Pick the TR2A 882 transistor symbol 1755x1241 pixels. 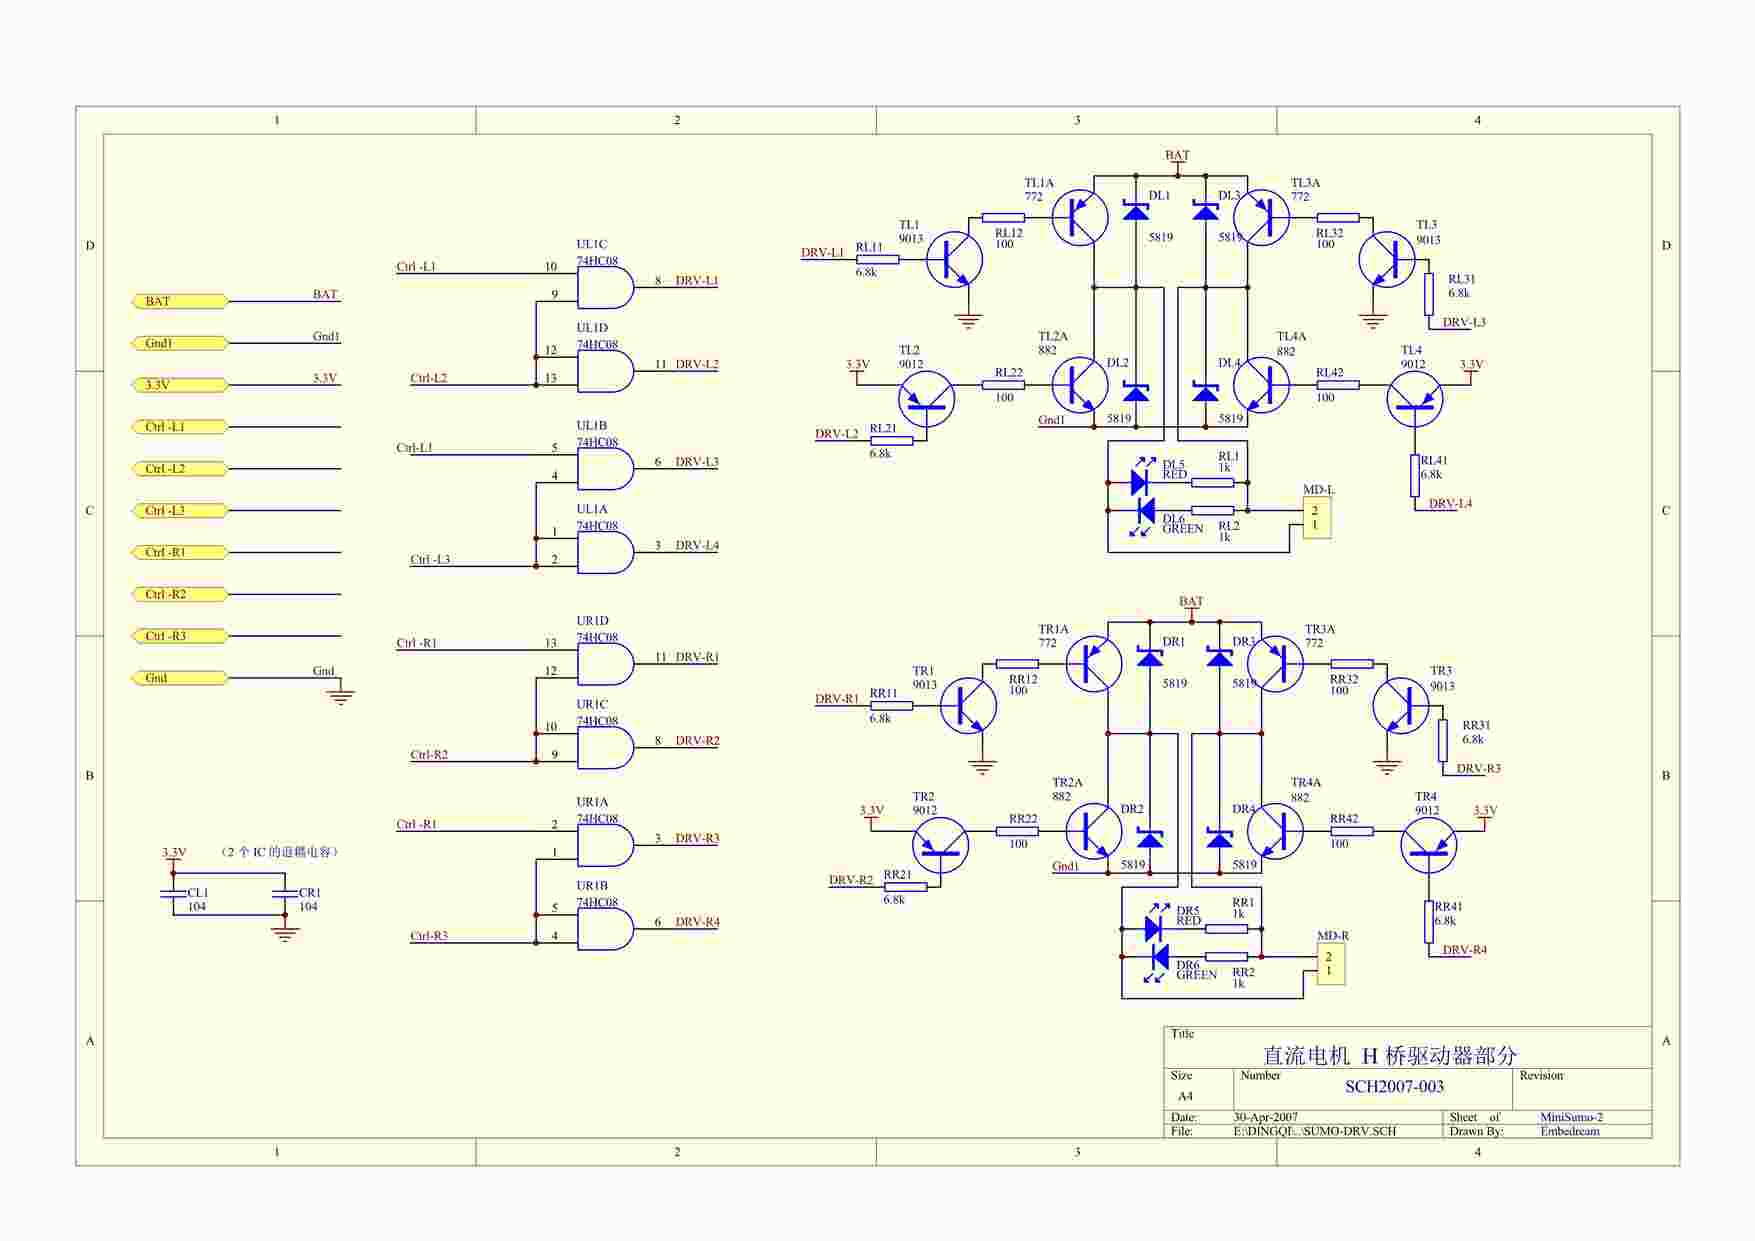pyautogui.click(x=1094, y=831)
